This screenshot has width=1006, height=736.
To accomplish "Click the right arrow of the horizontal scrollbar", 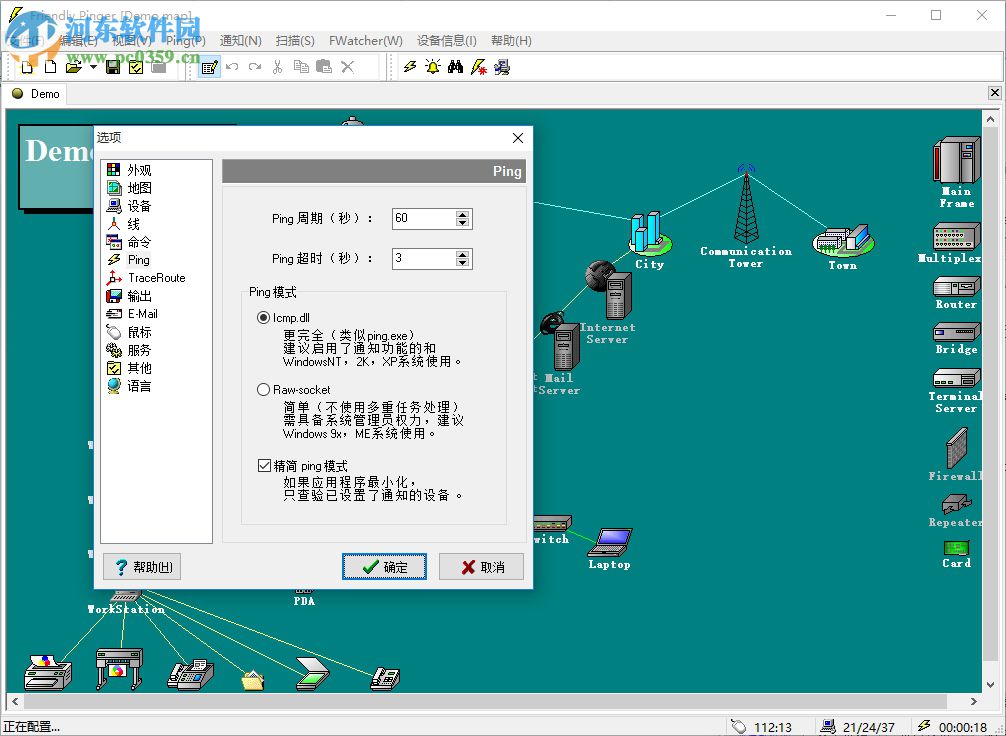I will (973, 701).
